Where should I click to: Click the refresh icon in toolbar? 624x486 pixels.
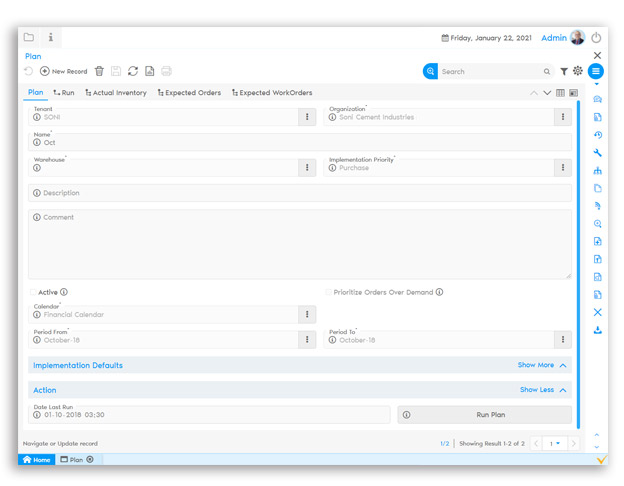click(x=133, y=71)
